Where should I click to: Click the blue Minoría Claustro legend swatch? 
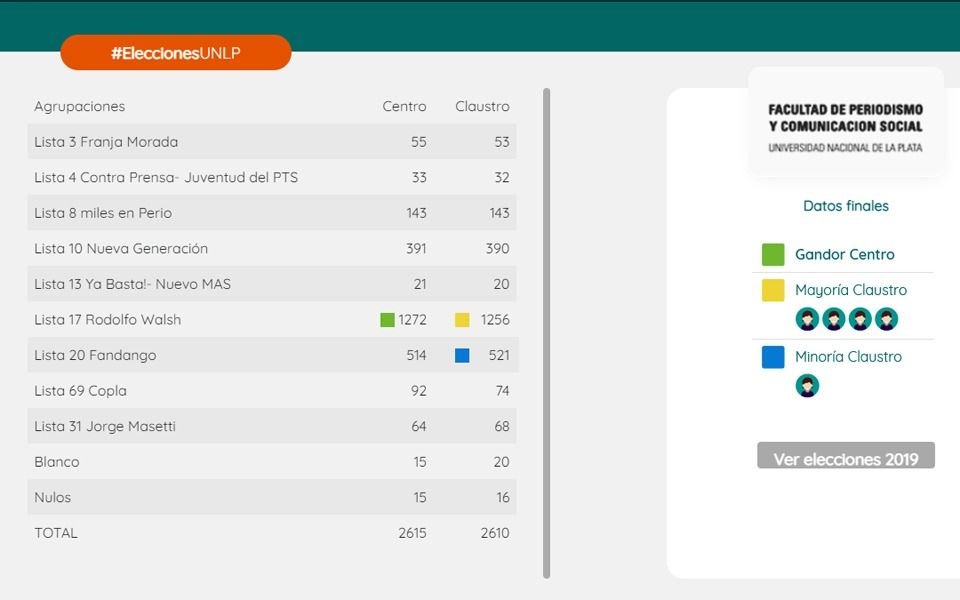pyautogui.click(x=773, y=357)
